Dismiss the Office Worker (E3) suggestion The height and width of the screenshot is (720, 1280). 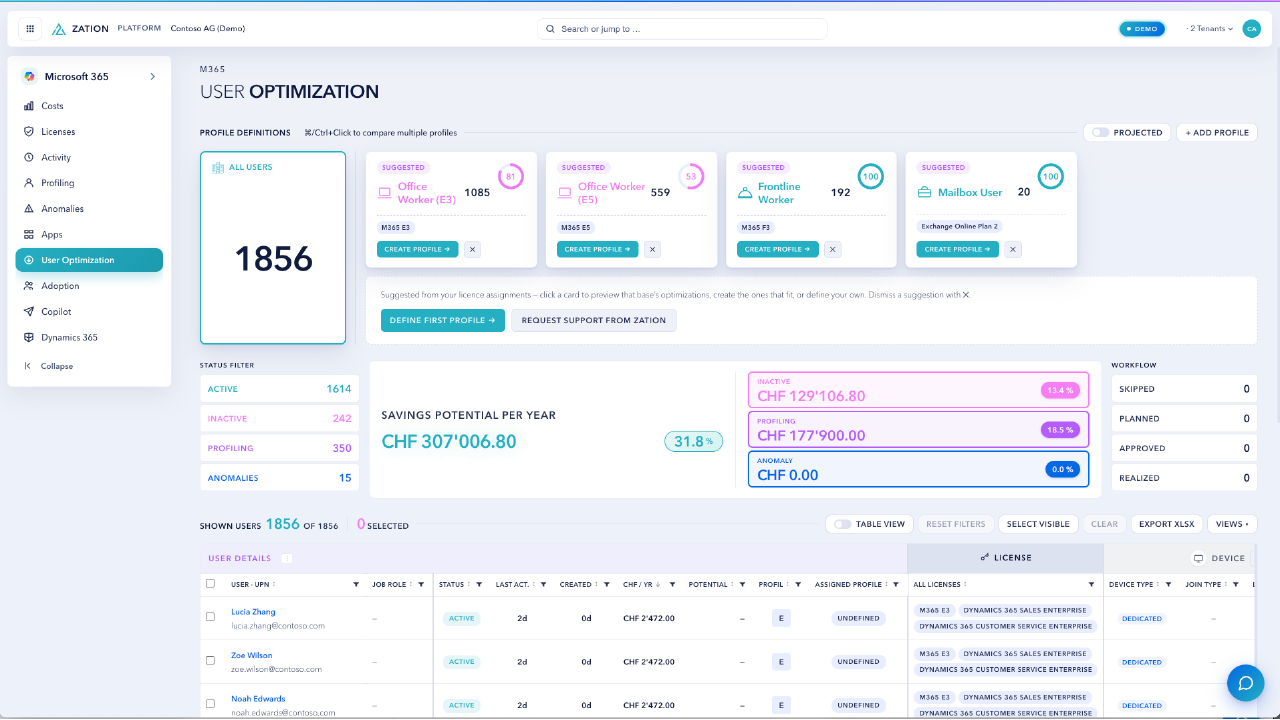pyautogui.click(x=472, y=249)
